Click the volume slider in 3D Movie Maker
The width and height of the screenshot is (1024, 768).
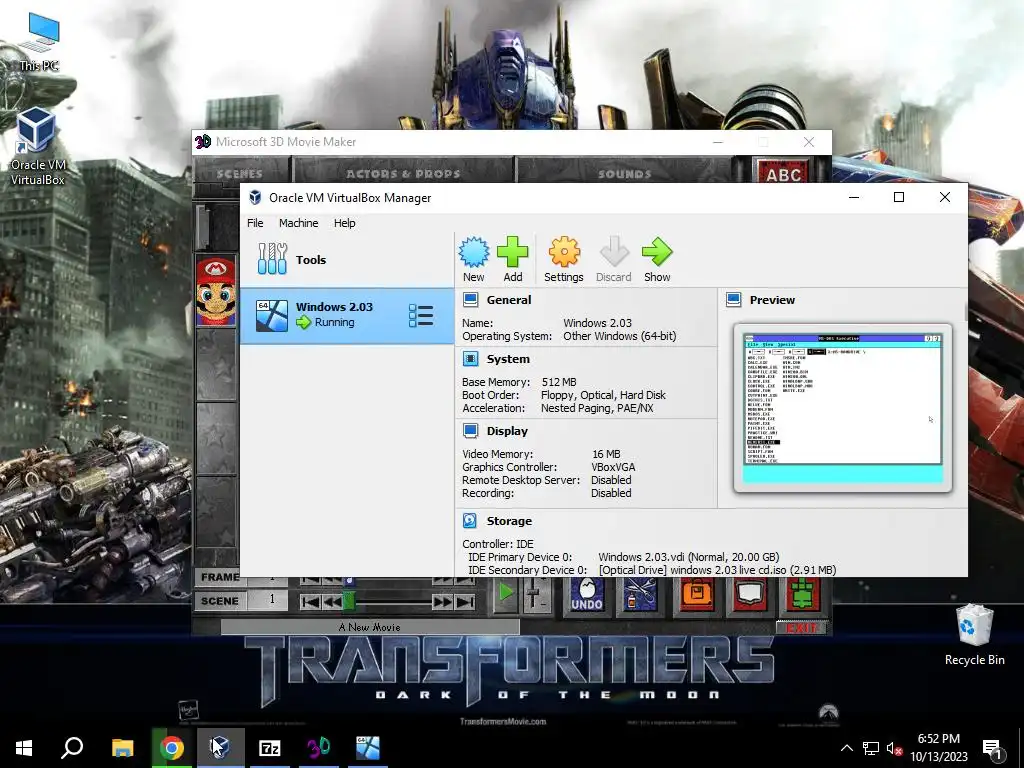[536, 593]
